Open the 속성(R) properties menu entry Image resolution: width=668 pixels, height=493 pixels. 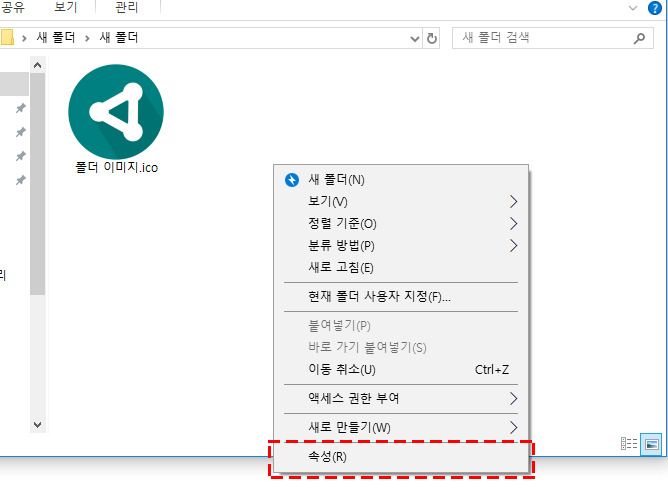click(x=400, y=457)
